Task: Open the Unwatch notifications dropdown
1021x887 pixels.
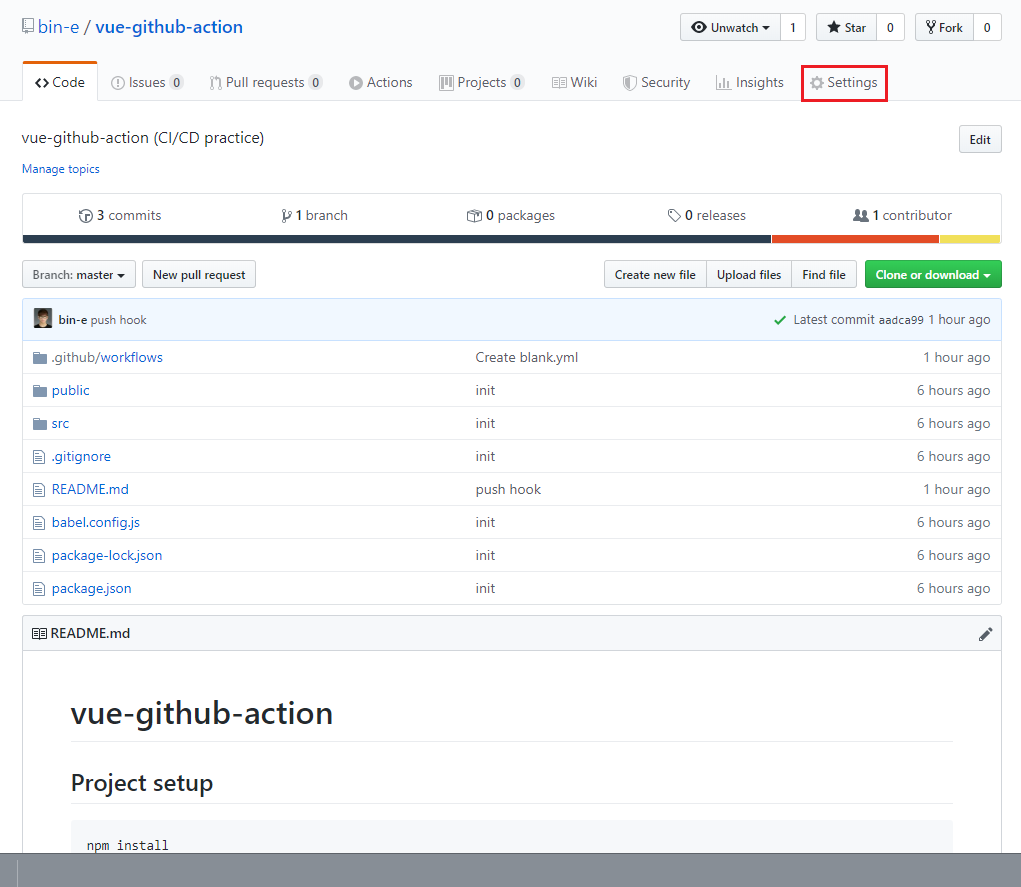Action: [x=730, y=27]
